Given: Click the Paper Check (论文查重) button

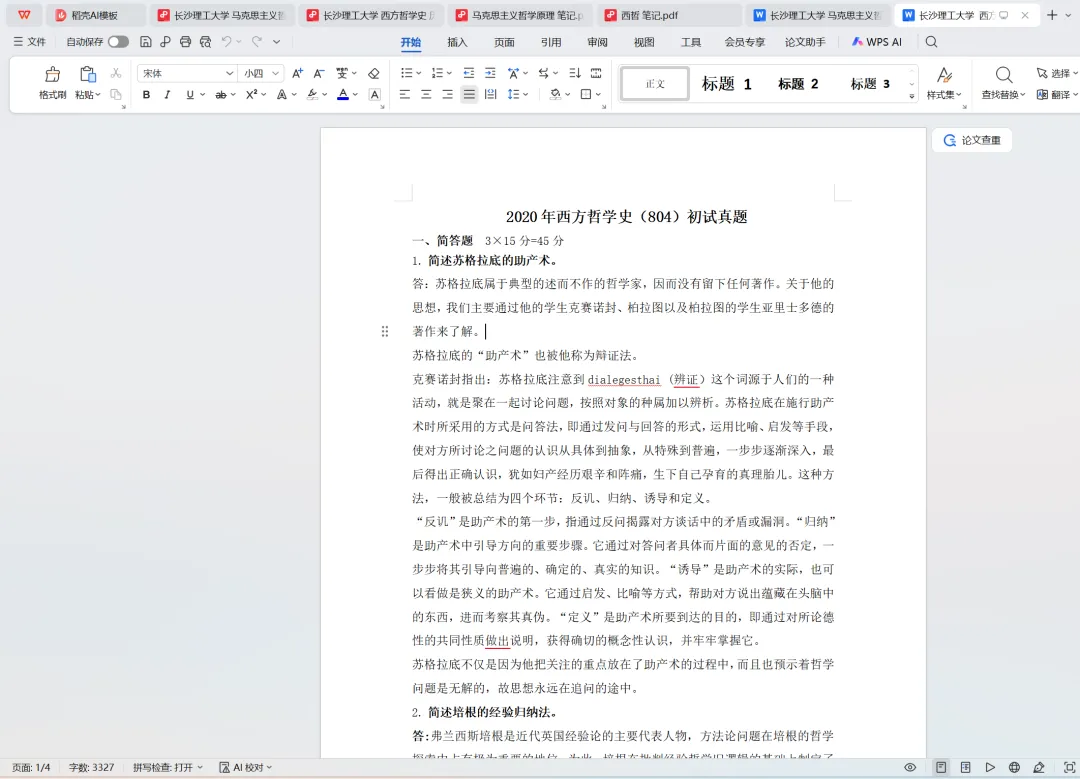Looking at the screenshot, I should tap(972, 140).
